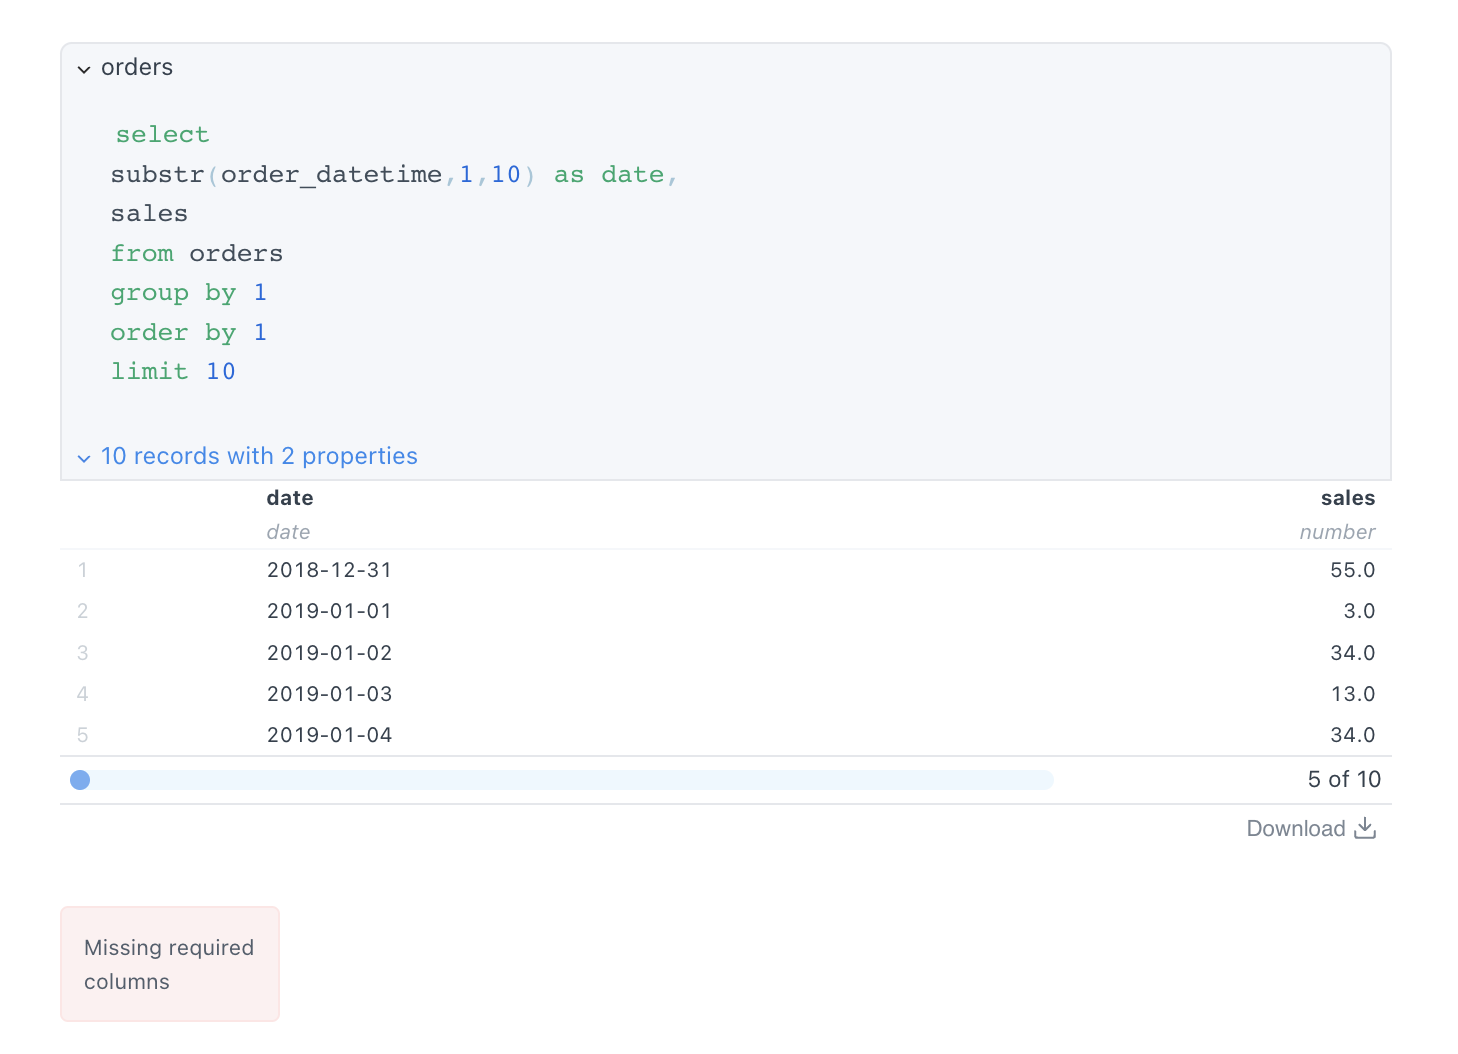Click the pagination slider track
Viewport: 1458px width, 1054px height.
(x=562, y=780)
